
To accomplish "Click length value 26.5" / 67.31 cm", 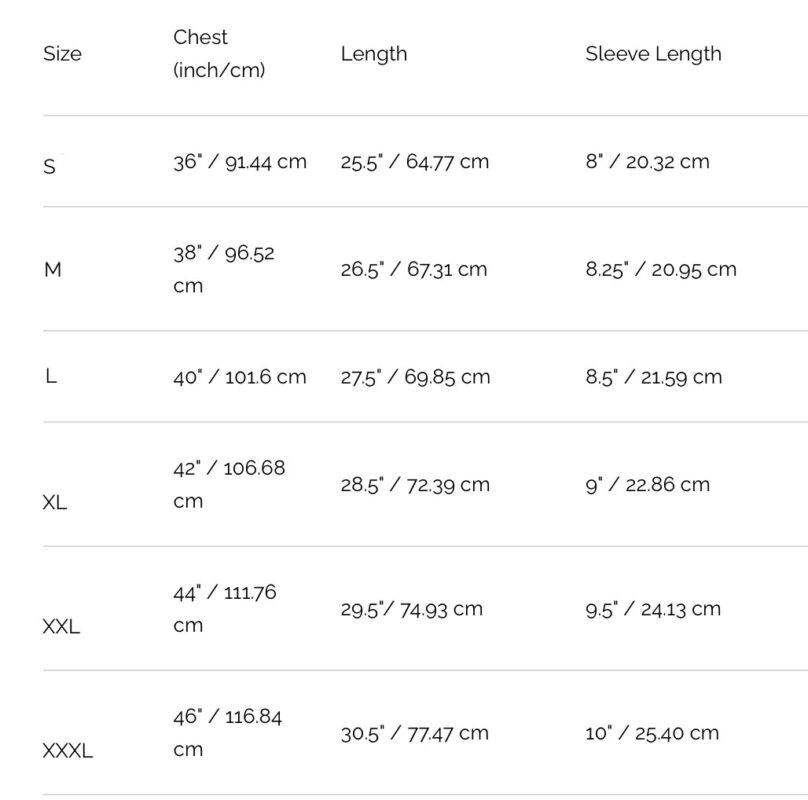I will [x=413, y=269].
